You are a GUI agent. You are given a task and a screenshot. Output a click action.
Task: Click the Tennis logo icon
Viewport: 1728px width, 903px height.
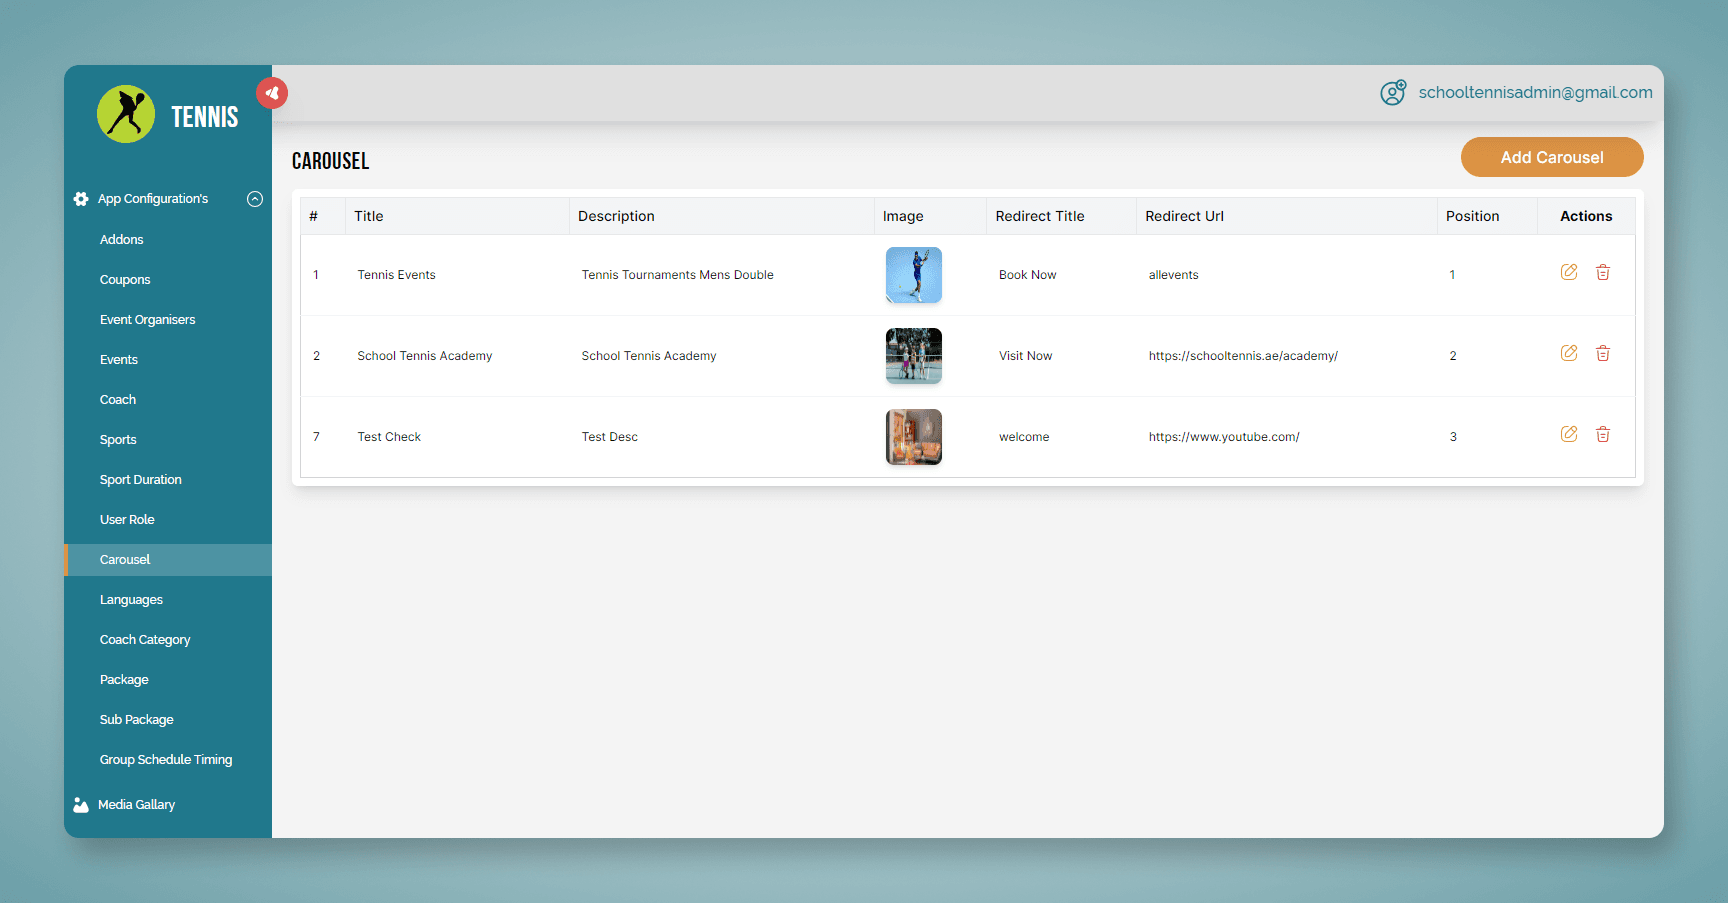pyautogui.click(x=126, y=114)
